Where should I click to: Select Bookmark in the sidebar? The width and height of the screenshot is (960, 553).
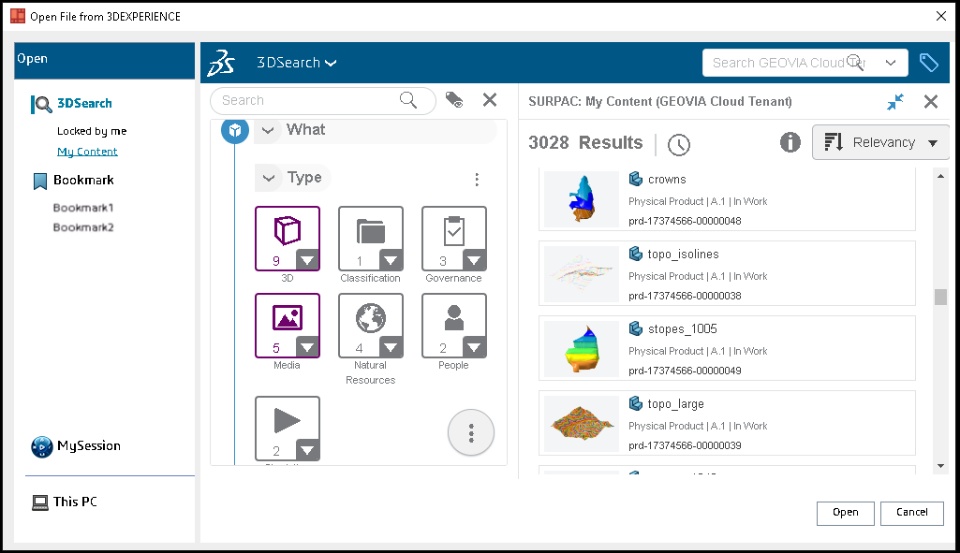point(83,180)
